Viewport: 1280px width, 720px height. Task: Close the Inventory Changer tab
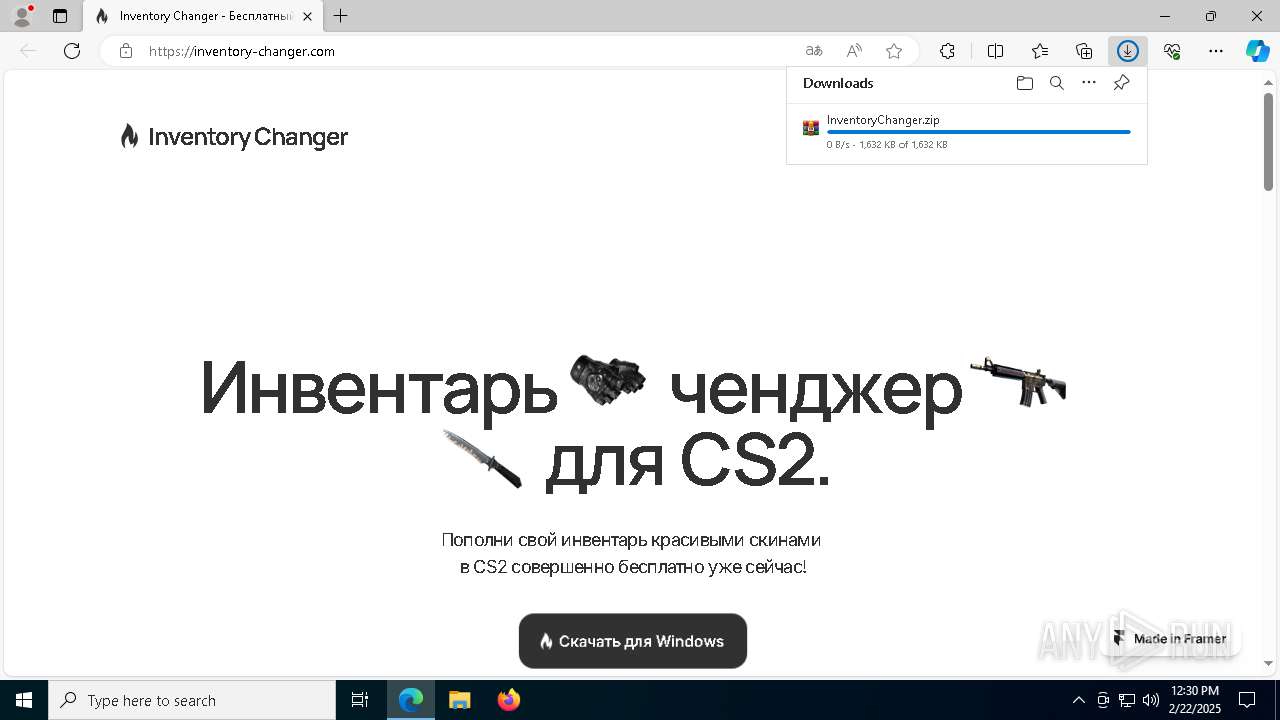click(x=307, y=16)
